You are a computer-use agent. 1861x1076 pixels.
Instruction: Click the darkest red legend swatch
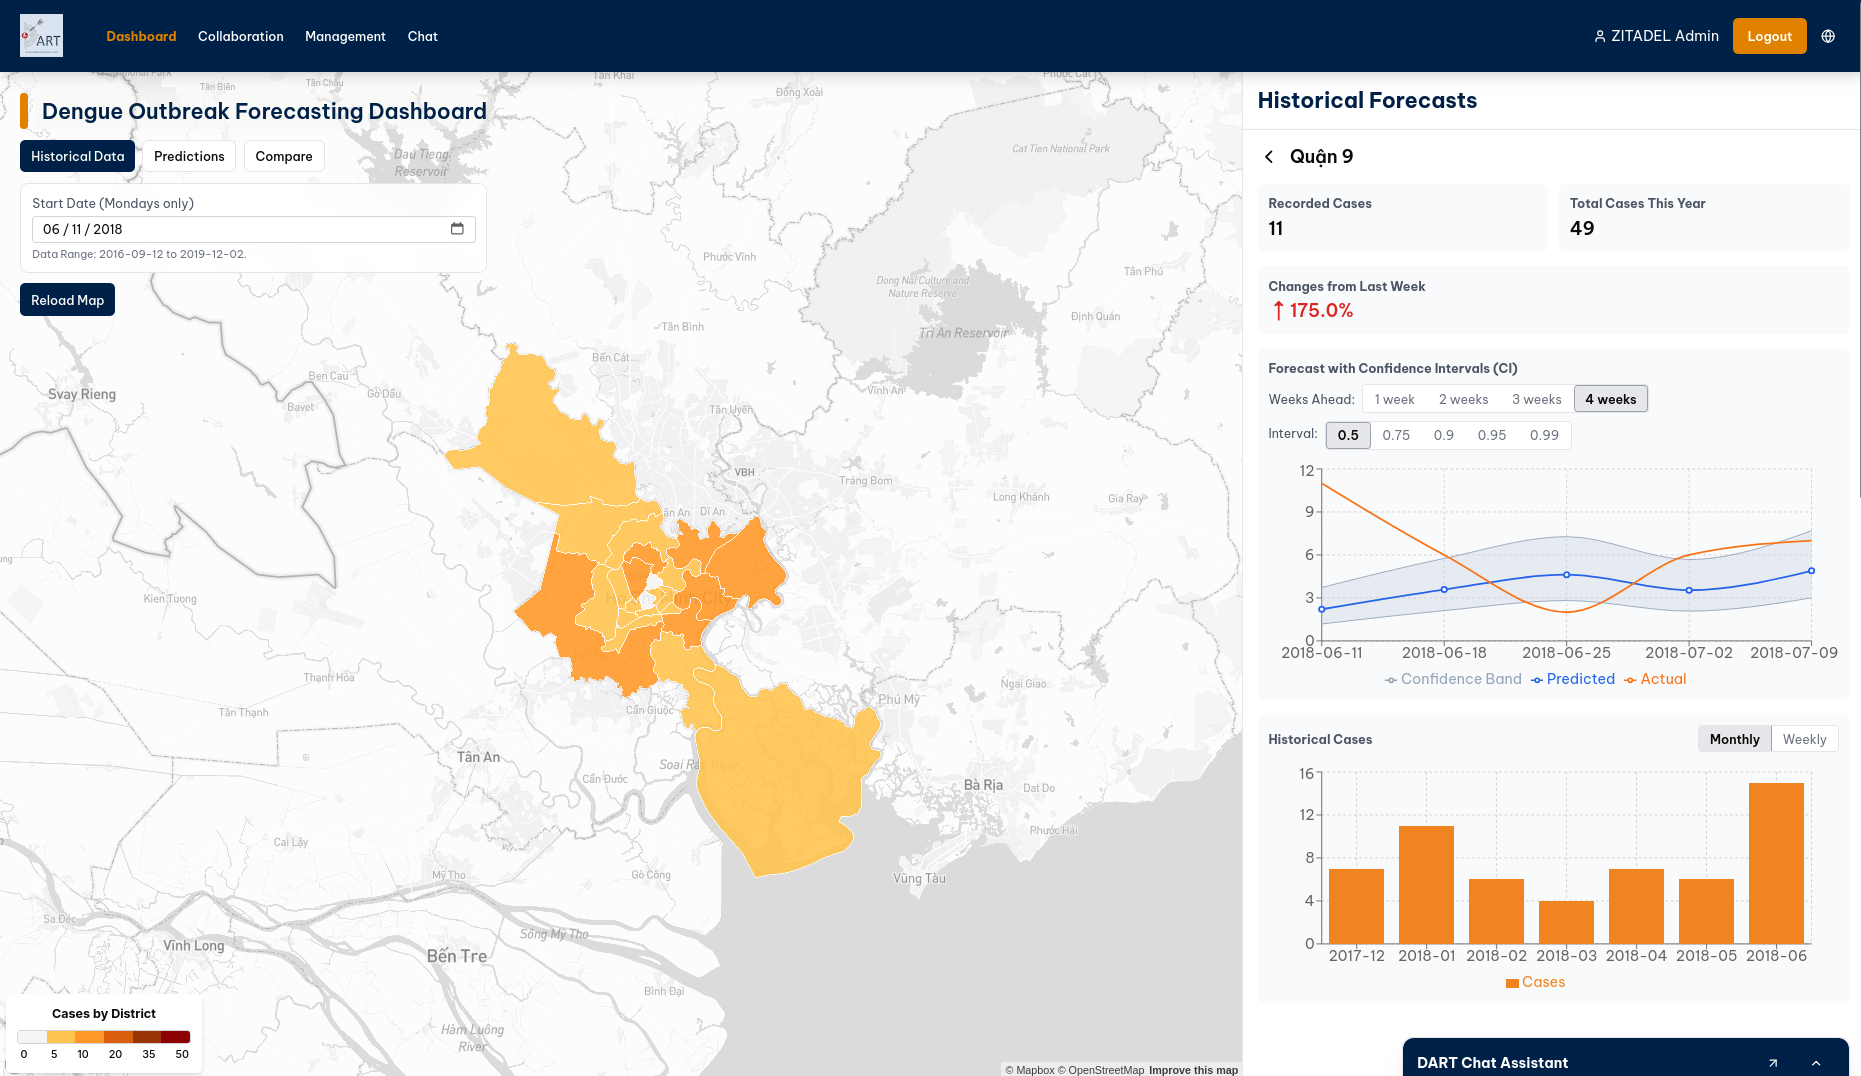(176, 1037)
